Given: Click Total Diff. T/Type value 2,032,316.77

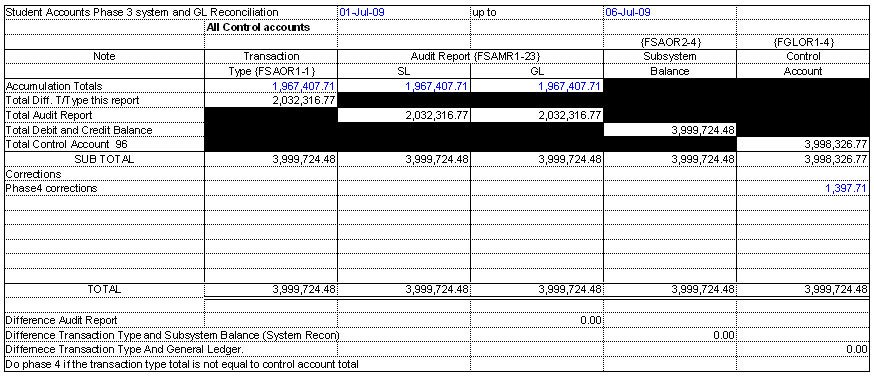Looking at the screenshot, I should coord(271,100).
